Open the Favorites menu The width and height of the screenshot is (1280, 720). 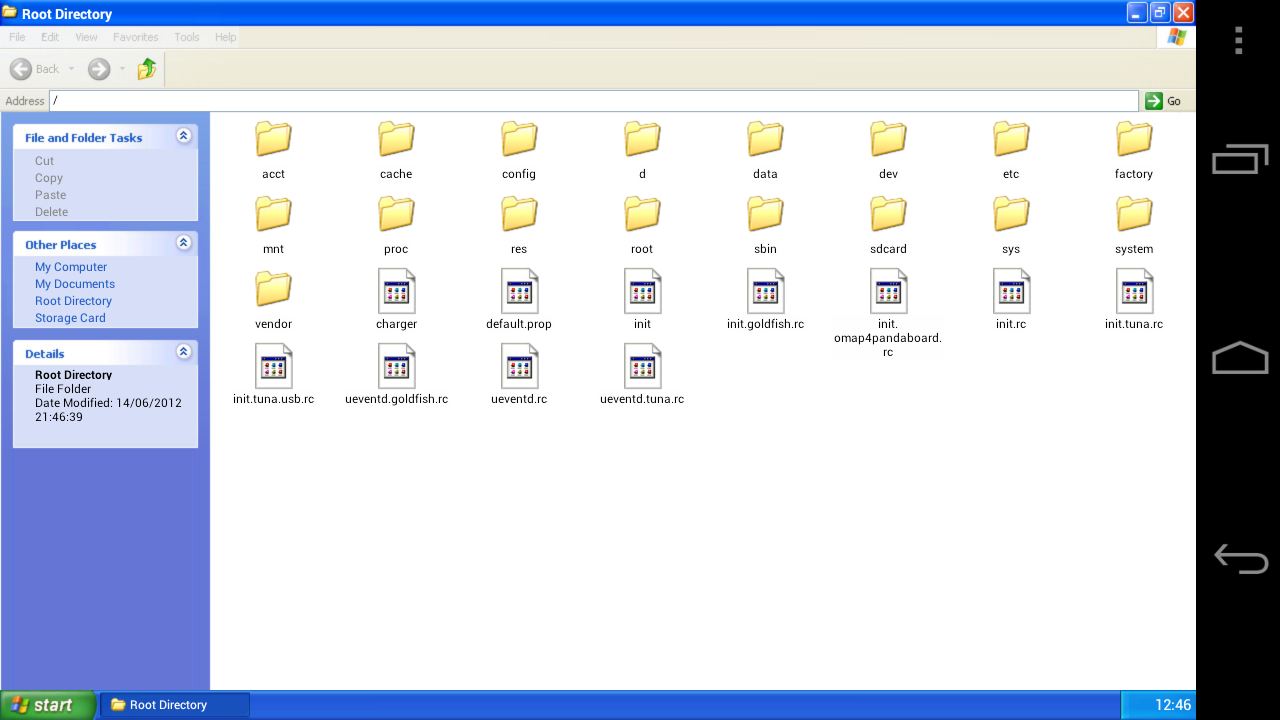tap(135, 37)
